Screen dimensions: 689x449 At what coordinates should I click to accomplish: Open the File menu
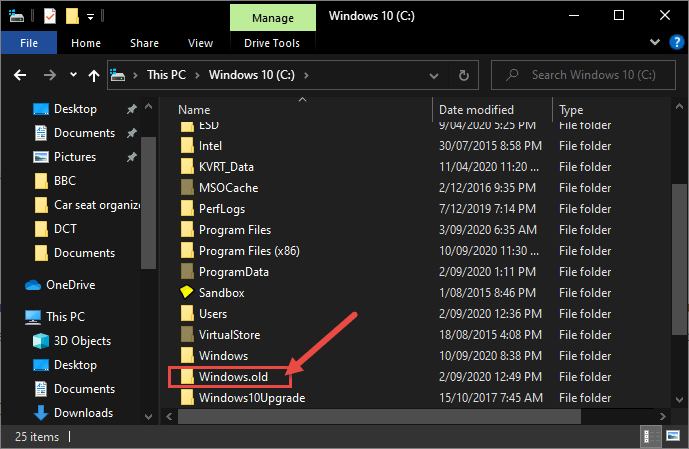coord(29,43)
